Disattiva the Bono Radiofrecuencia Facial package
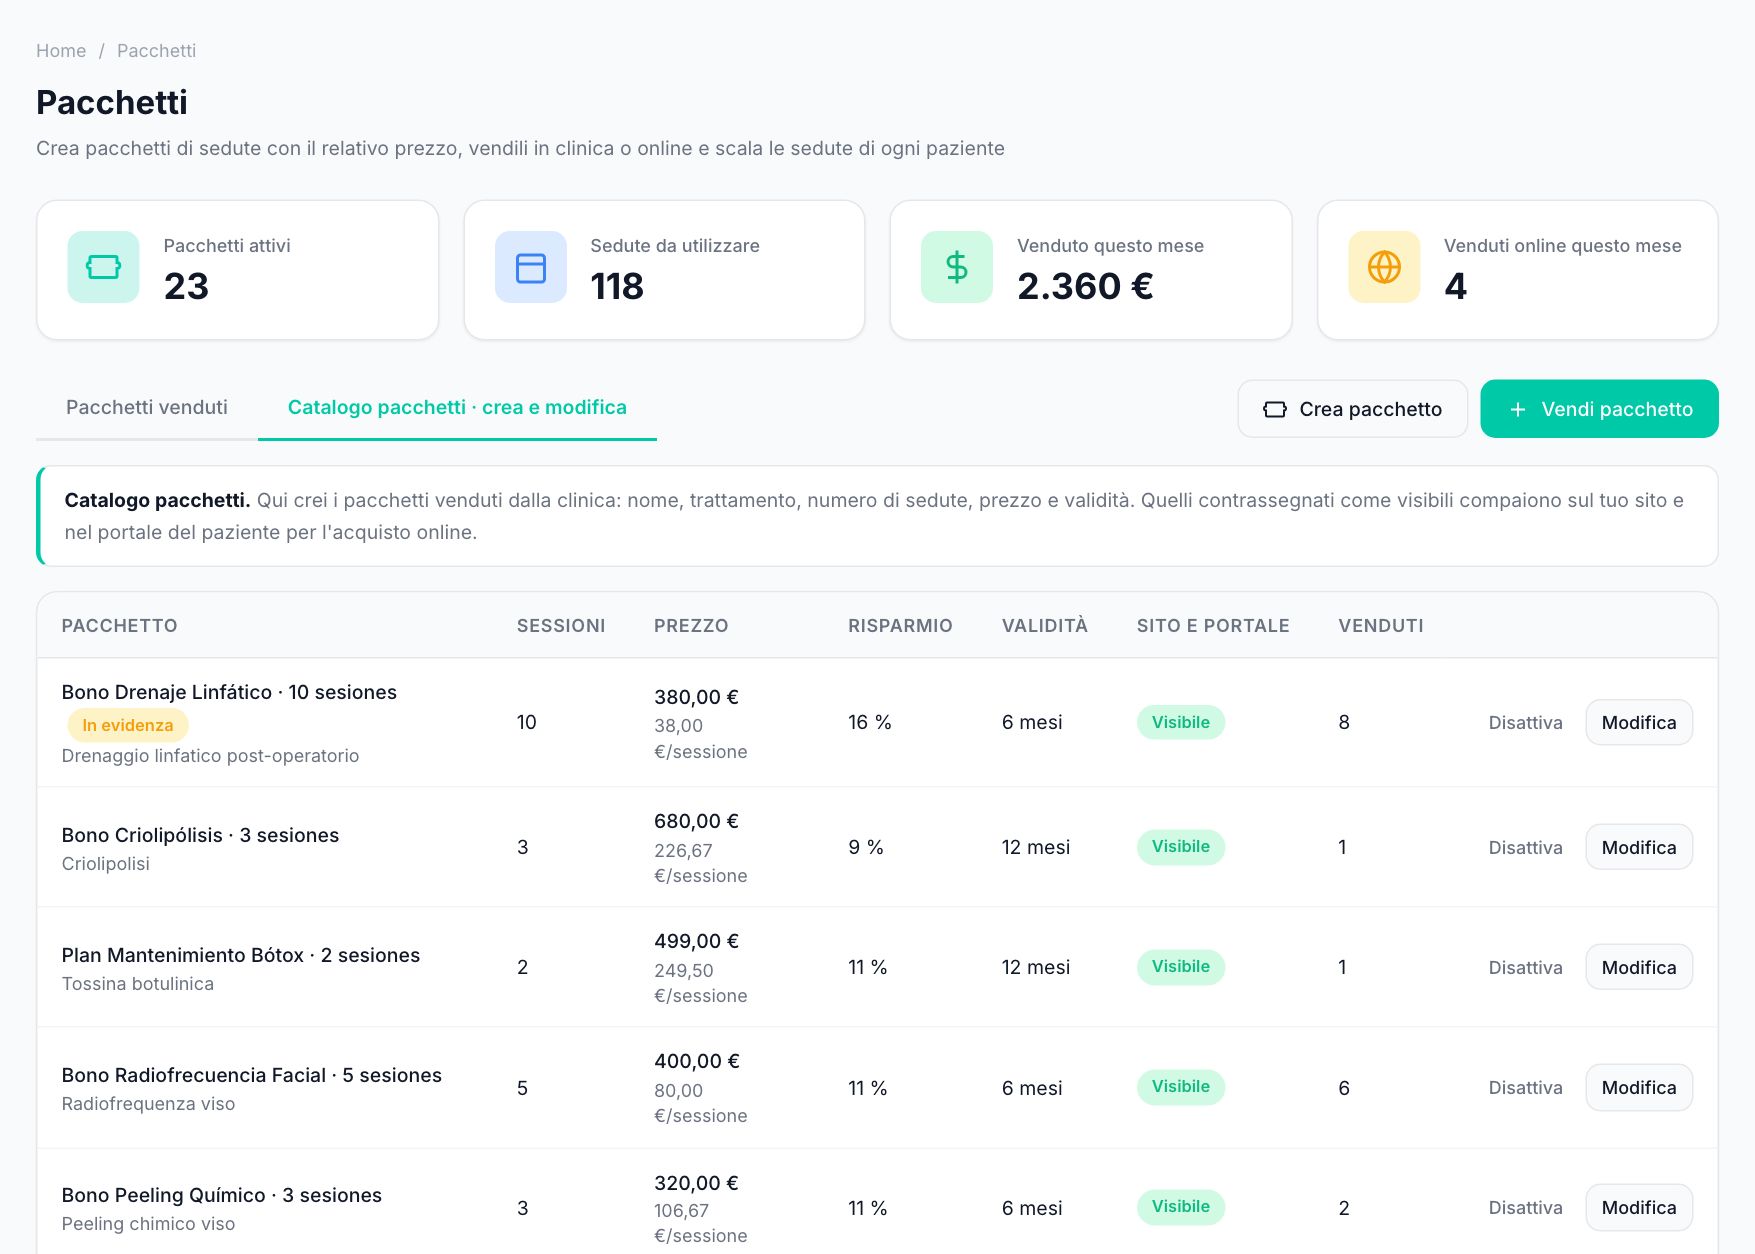1755x1254 pixels. 1525,1087
